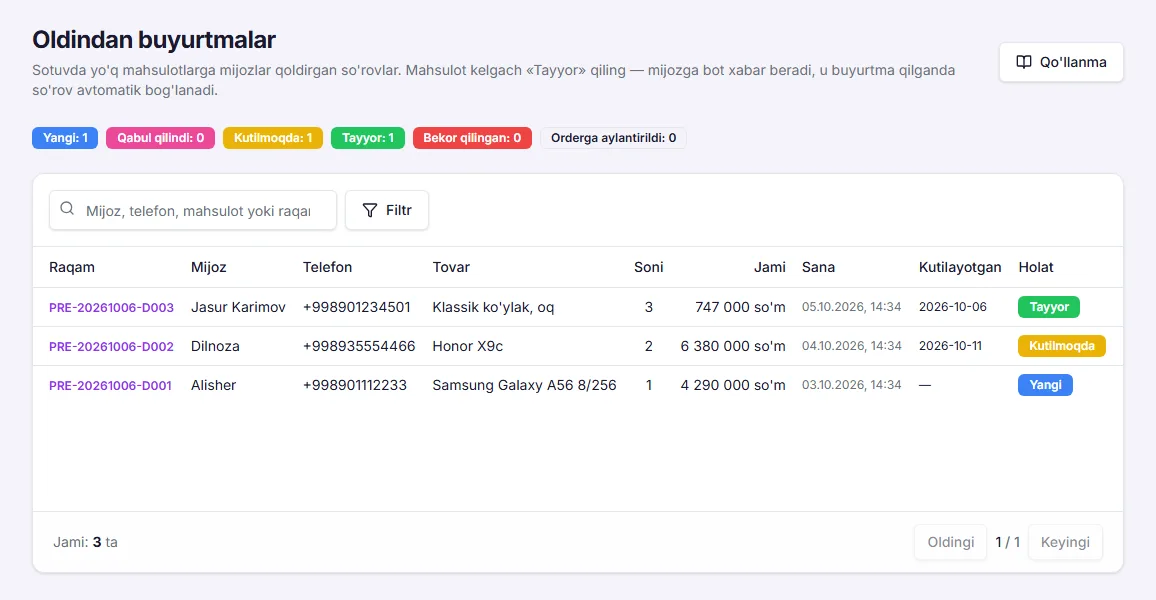The image size is (1156, 600).
Task: Click product Samsung Galaxy A56 8/256
Action: (524, 385)
